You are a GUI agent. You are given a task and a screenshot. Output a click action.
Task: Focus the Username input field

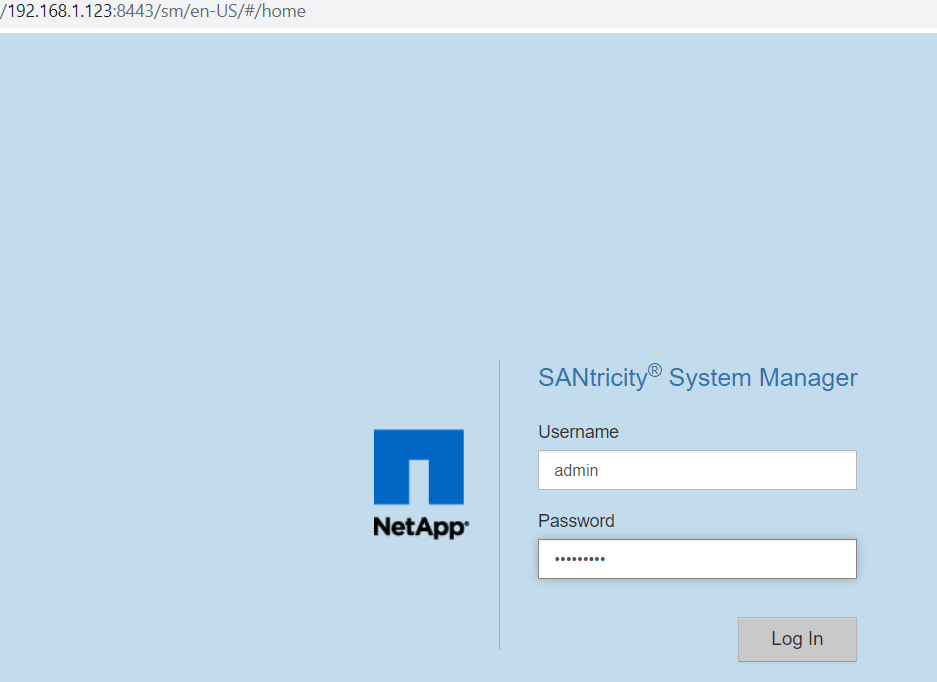[697, 470]
